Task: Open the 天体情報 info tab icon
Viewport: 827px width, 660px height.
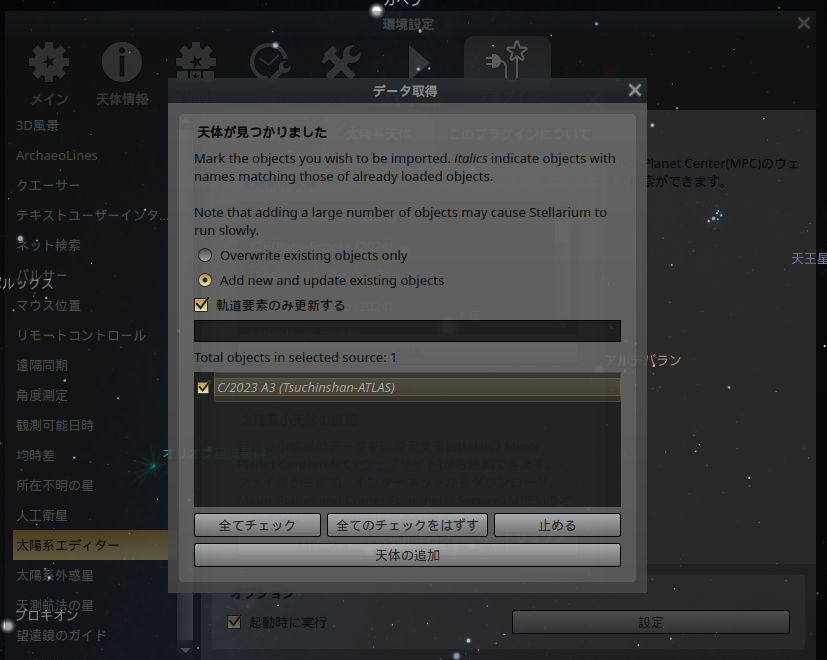Action: pyautogui.click(x=122, y=62)
